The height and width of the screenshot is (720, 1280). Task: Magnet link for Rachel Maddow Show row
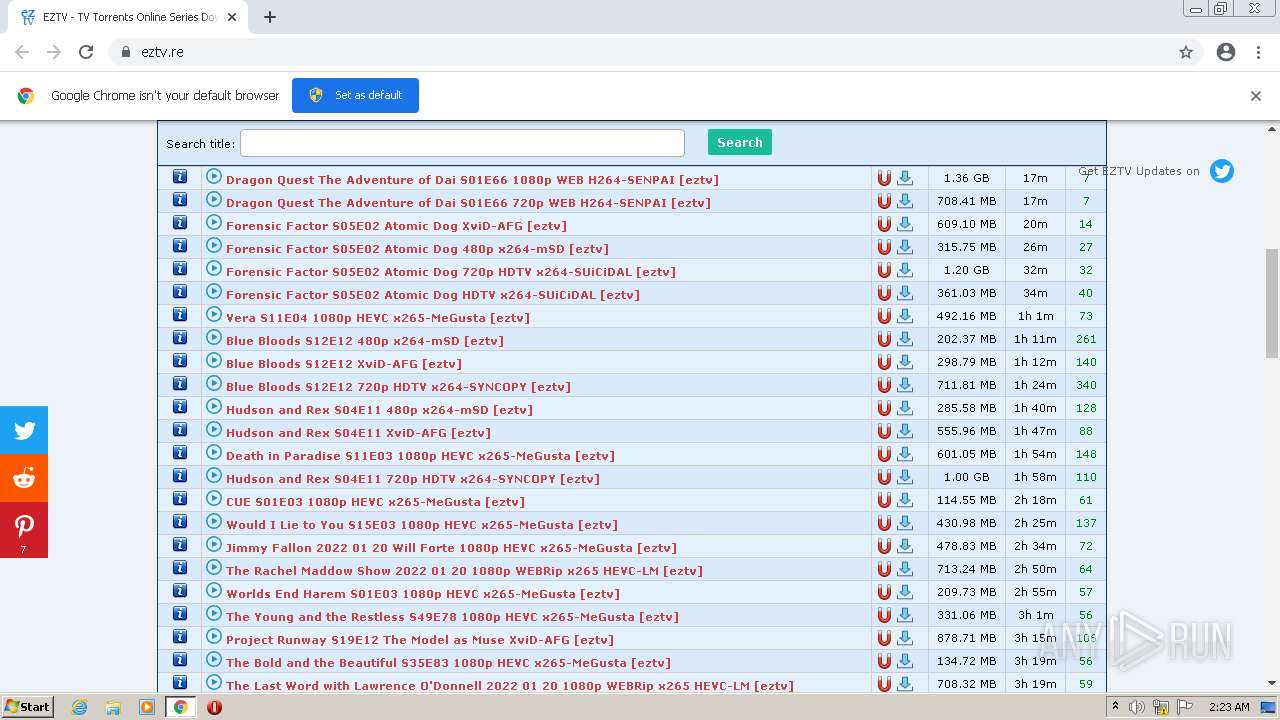pyautogui.click(x=884, y=569)
